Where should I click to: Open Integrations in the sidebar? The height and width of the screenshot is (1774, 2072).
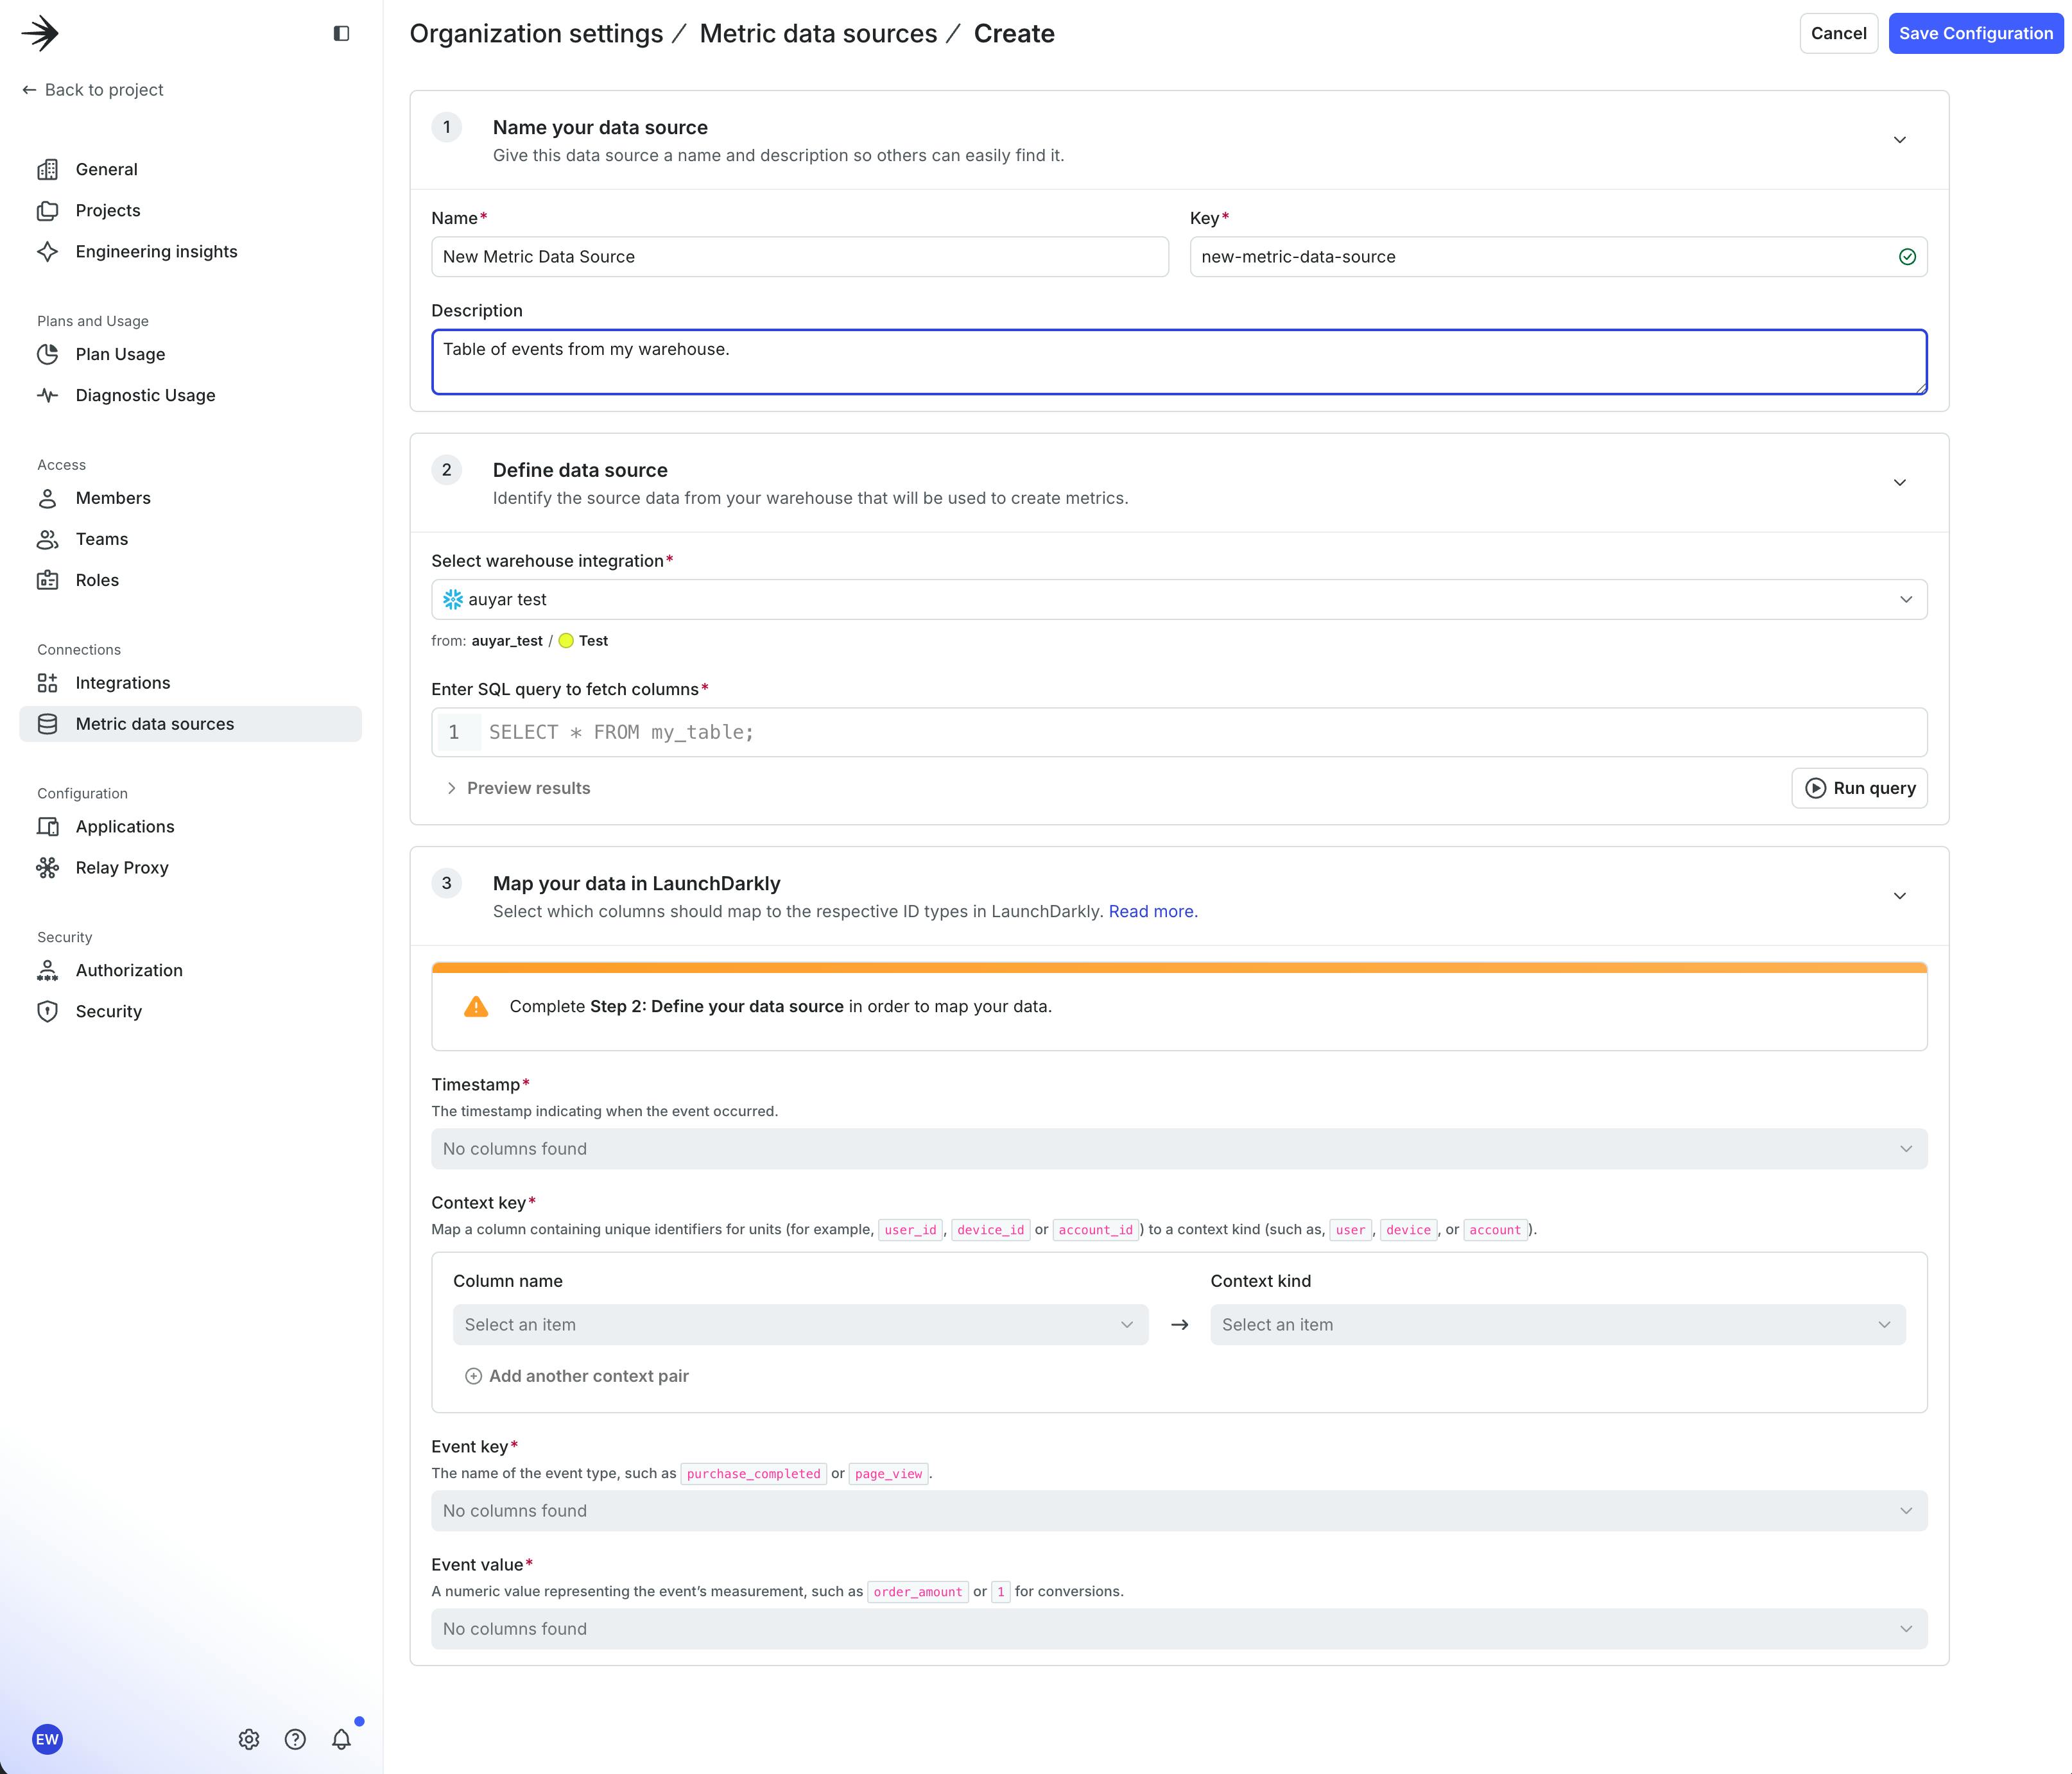click(122, 683)
